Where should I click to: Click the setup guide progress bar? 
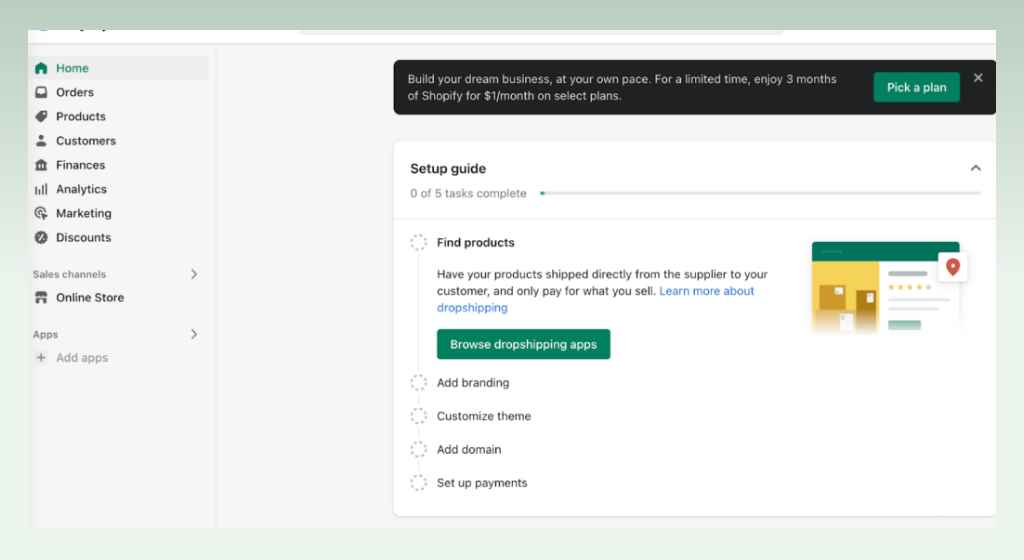[760, 193]
